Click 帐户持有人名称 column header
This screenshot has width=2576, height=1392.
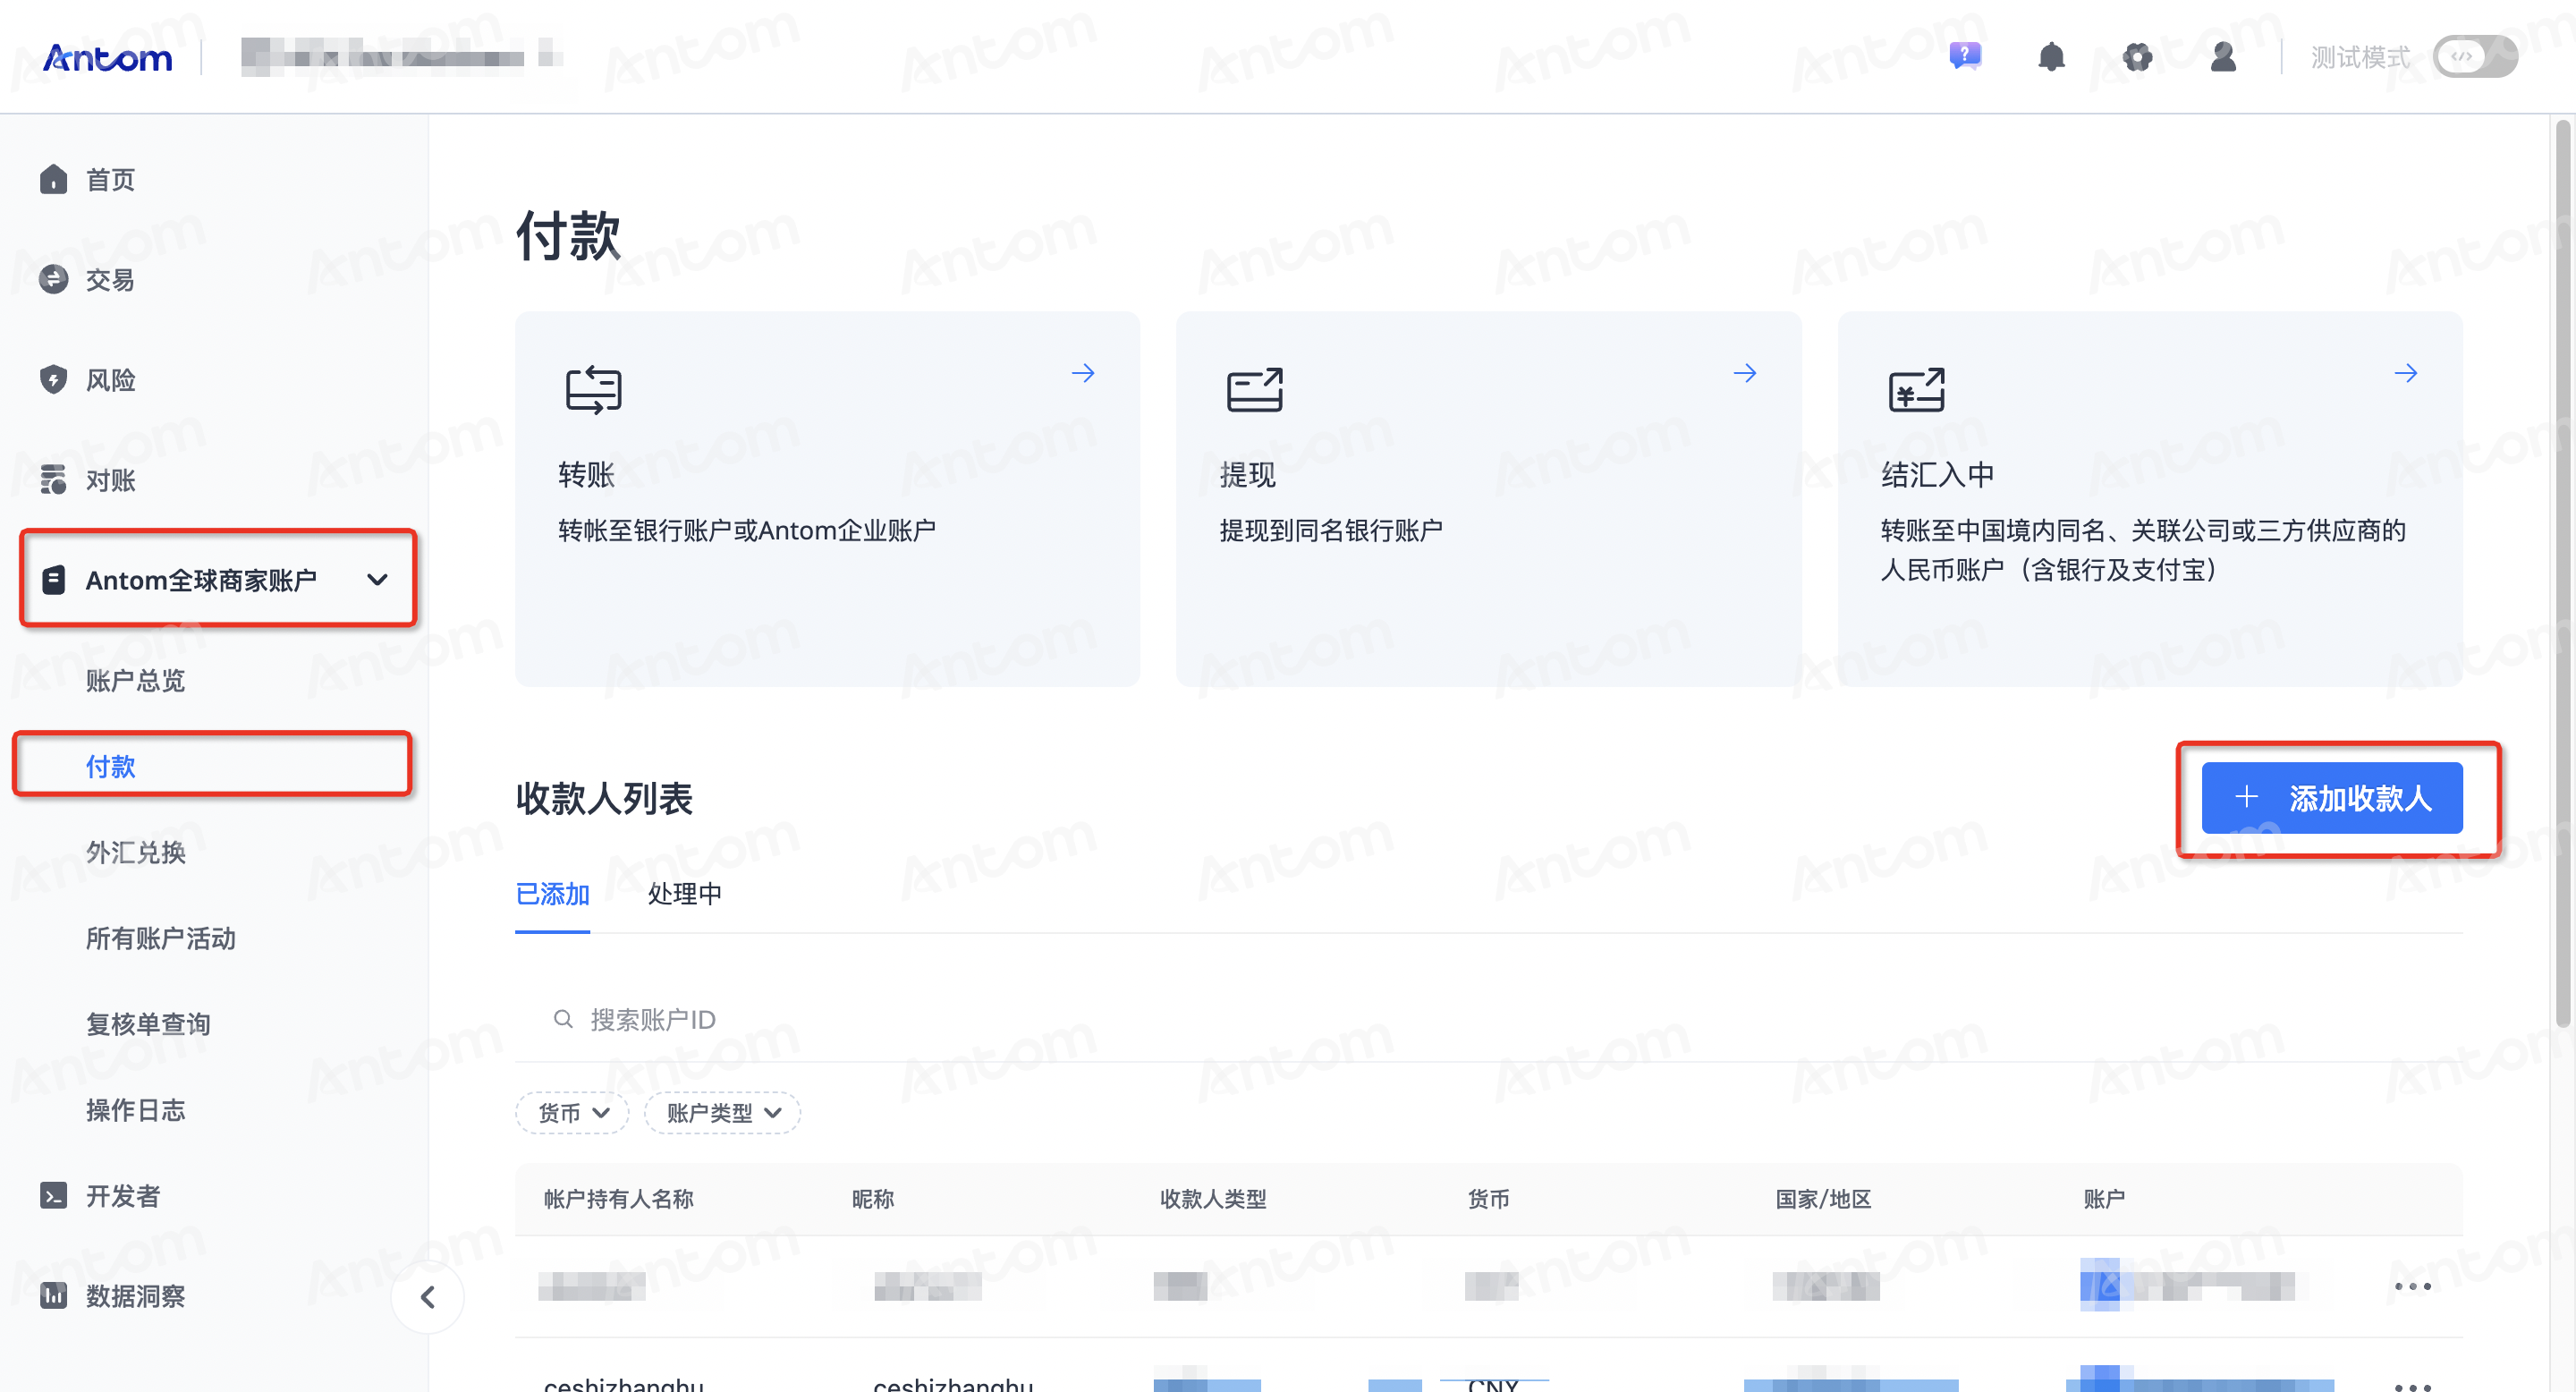pos(618,1199)
